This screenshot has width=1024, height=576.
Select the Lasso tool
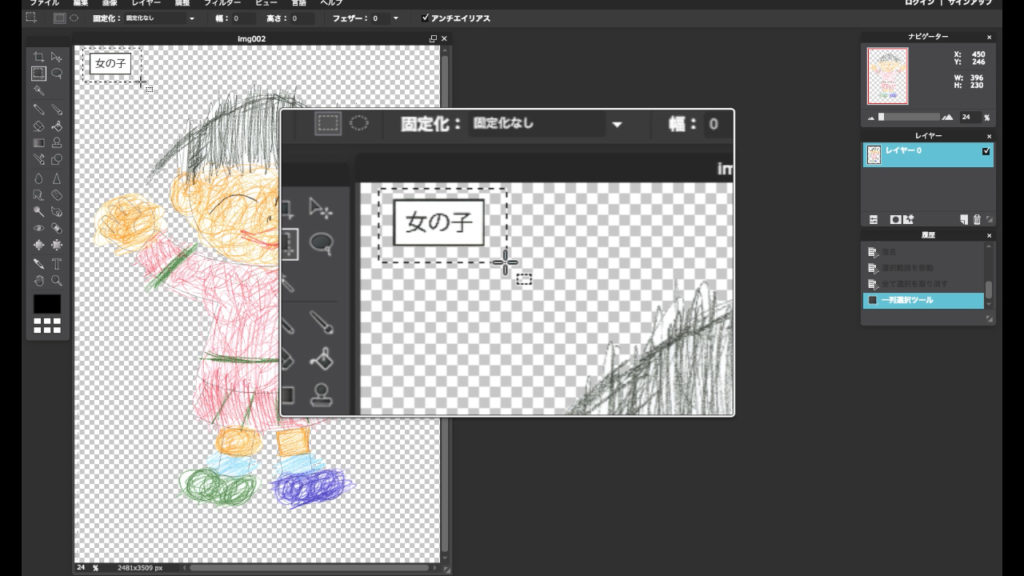click(57, 73)
